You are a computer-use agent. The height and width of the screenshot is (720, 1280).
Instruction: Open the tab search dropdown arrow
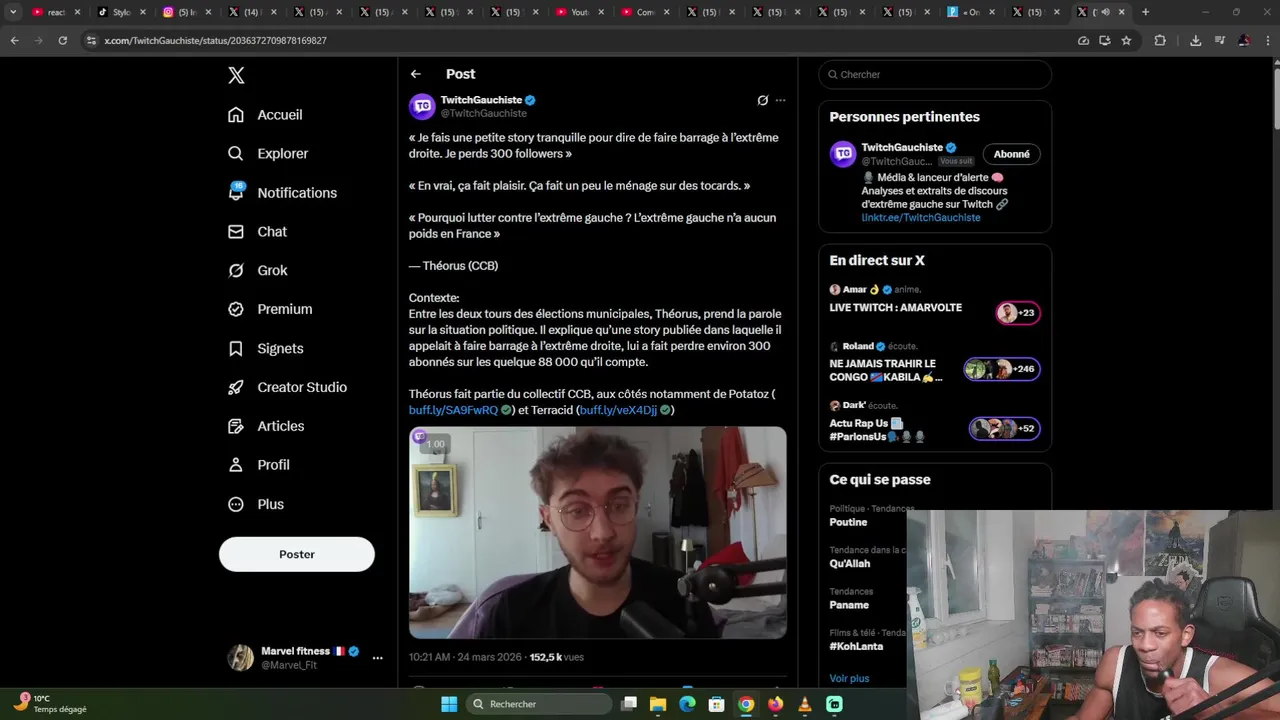(13, 12)
